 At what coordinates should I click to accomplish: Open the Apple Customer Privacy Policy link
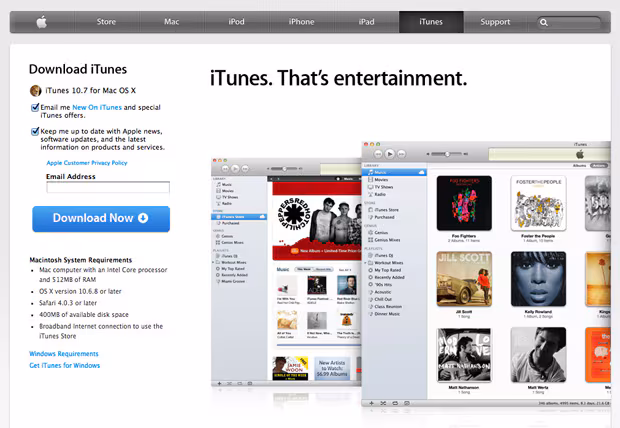(87, 163)
